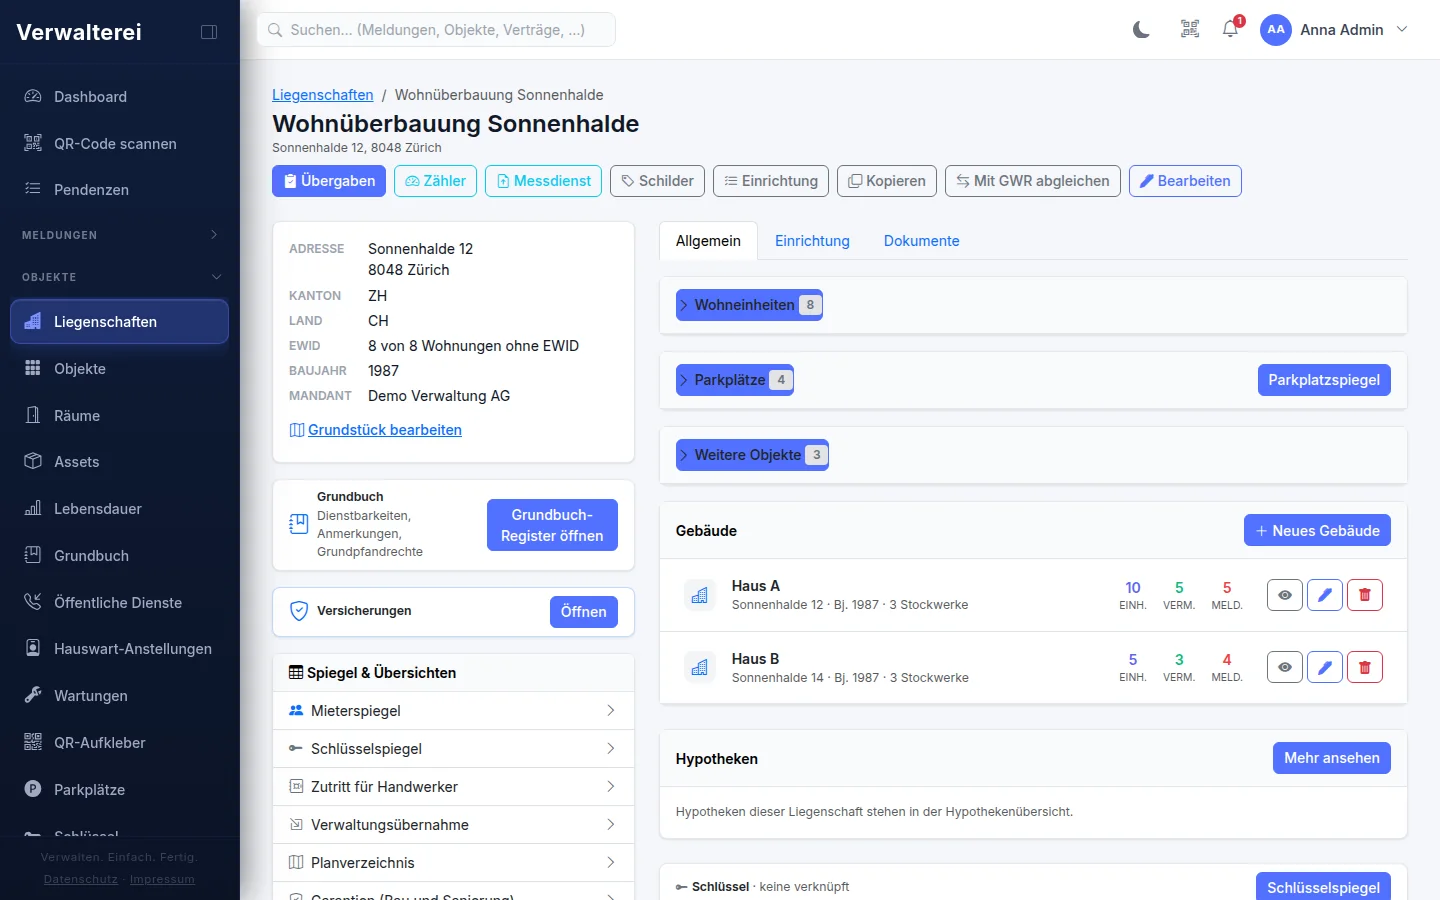This screenshot has width=1440, height=900.
Task: Open Anna Admin user menu
Action: click(1334, 30)
